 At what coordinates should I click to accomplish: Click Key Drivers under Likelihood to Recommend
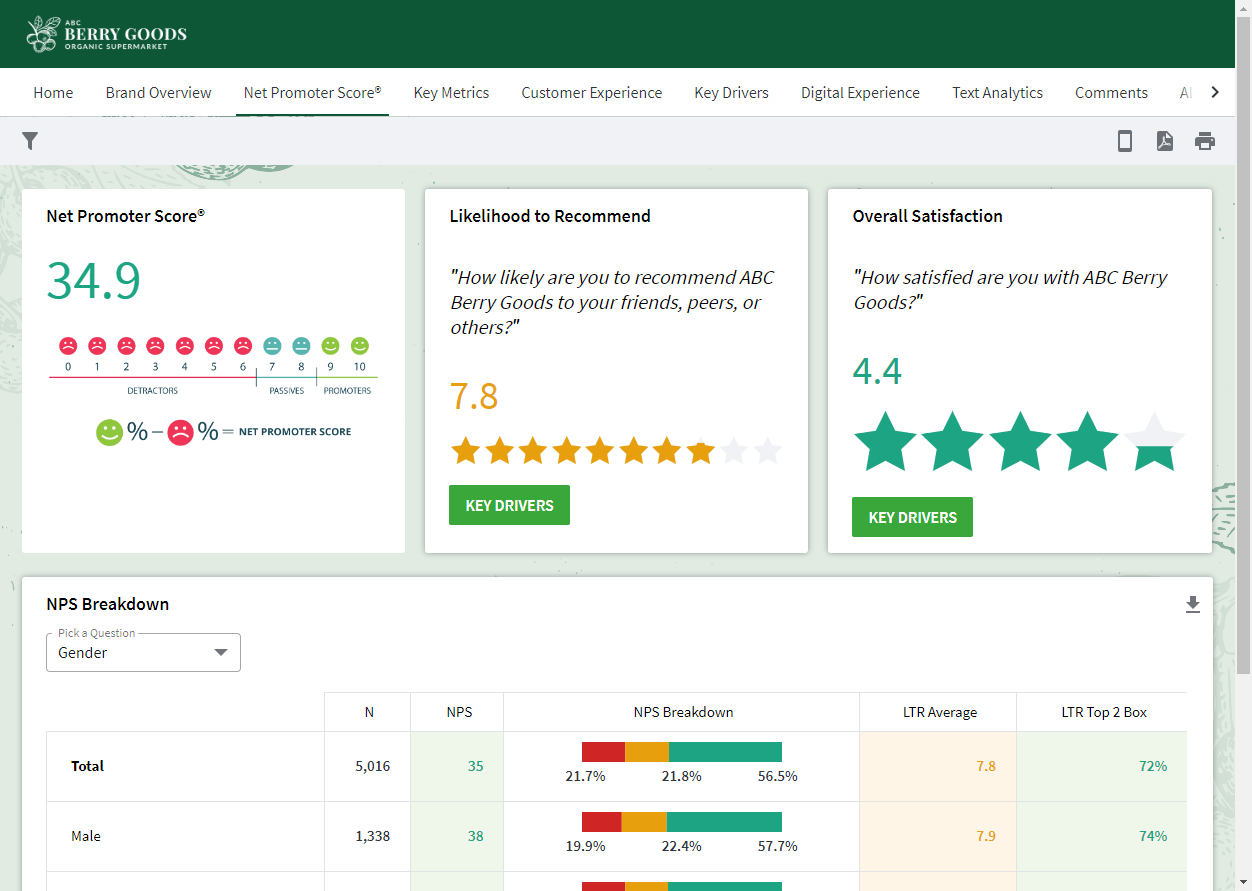[x=509, y=505]
